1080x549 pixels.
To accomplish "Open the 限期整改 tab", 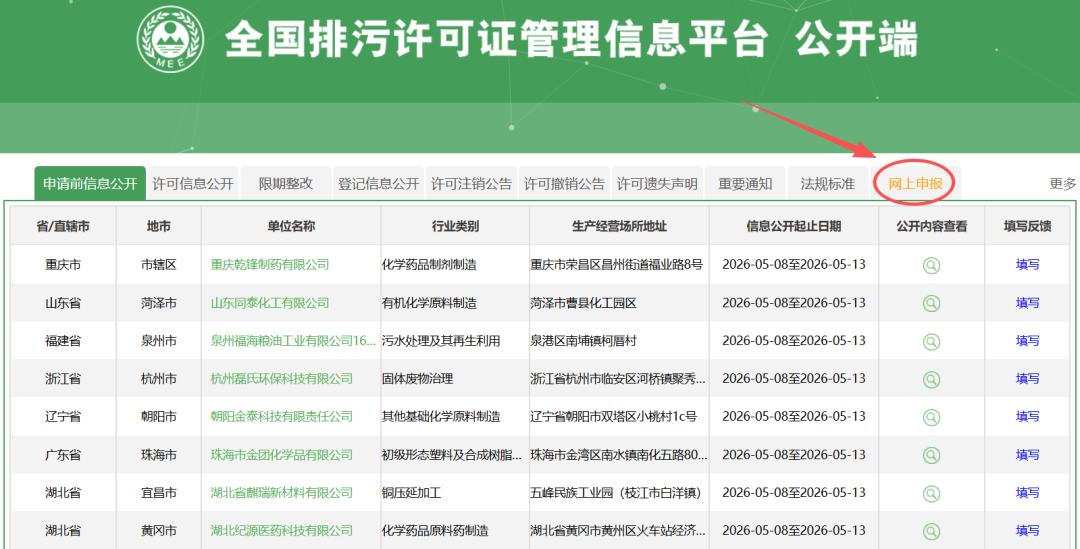I will 286,184.
